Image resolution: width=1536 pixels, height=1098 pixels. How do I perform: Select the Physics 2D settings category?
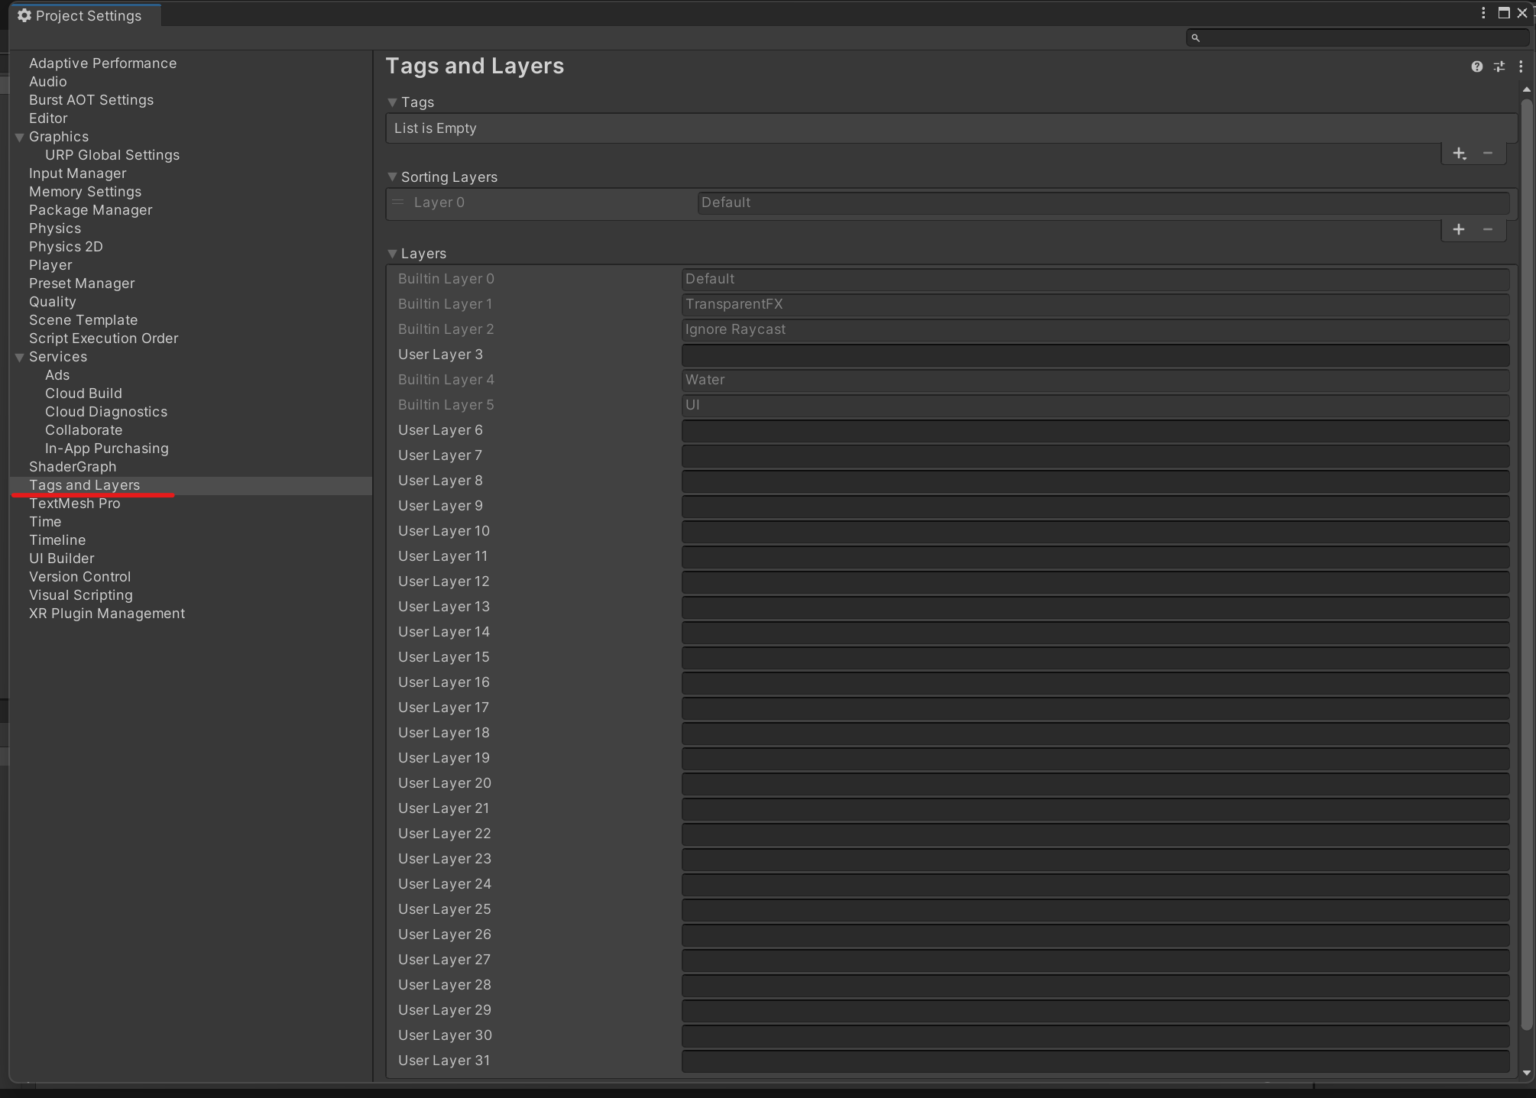tap(66, 246)
